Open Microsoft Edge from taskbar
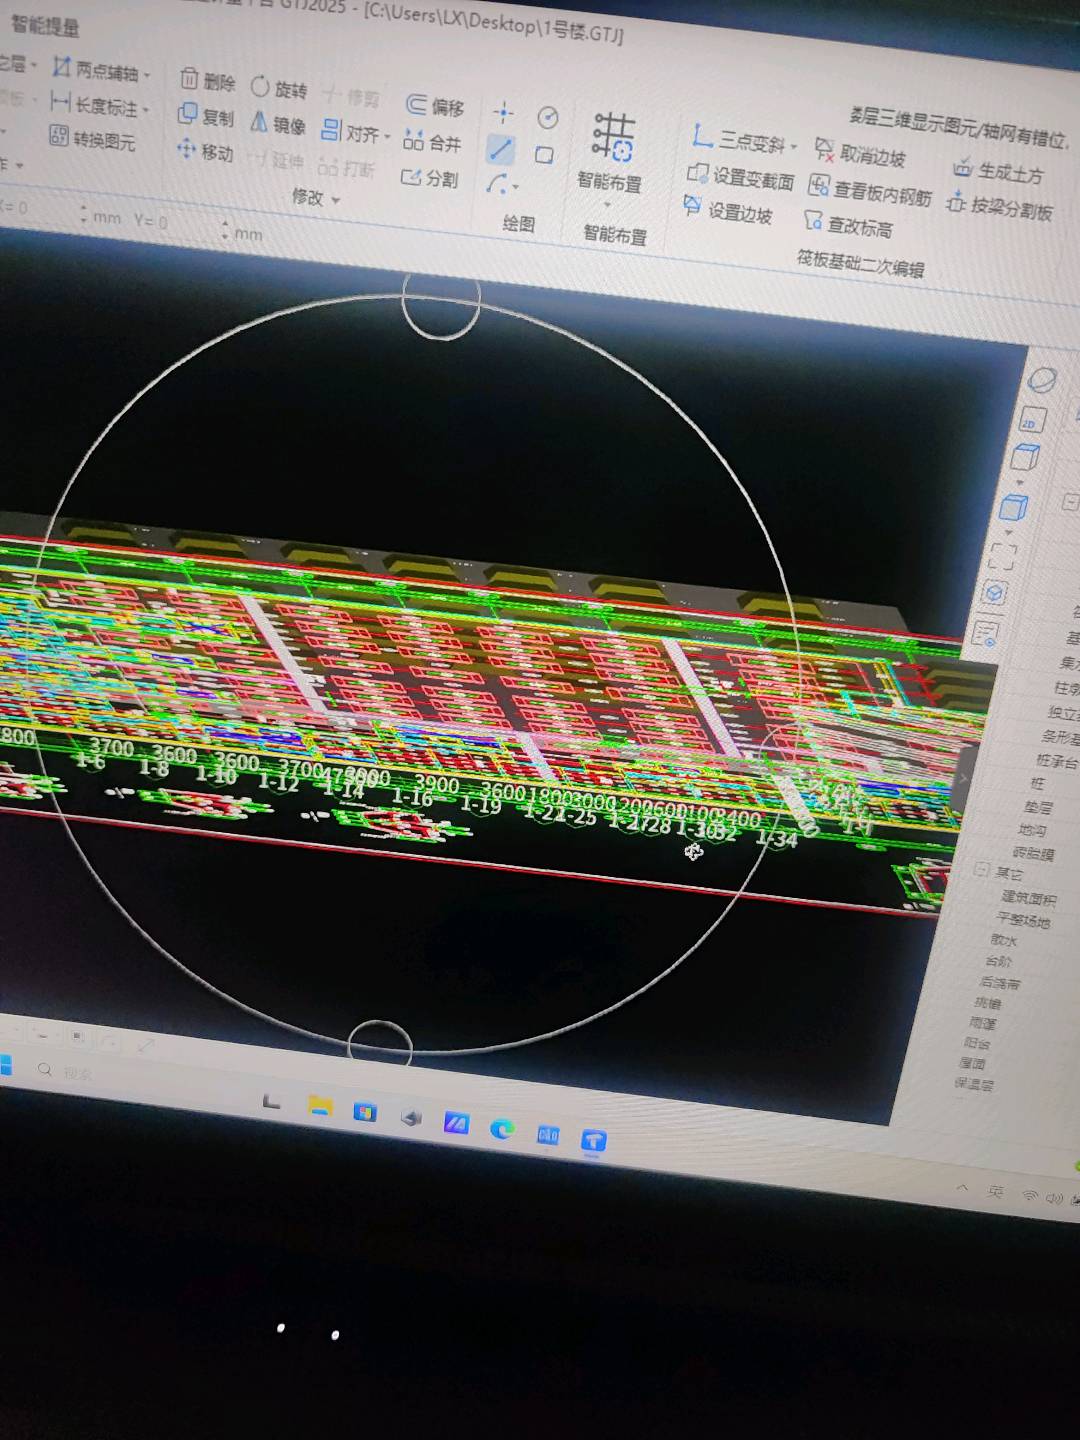Viewport: 1080px width, 1440px height. click(502, 1129)
